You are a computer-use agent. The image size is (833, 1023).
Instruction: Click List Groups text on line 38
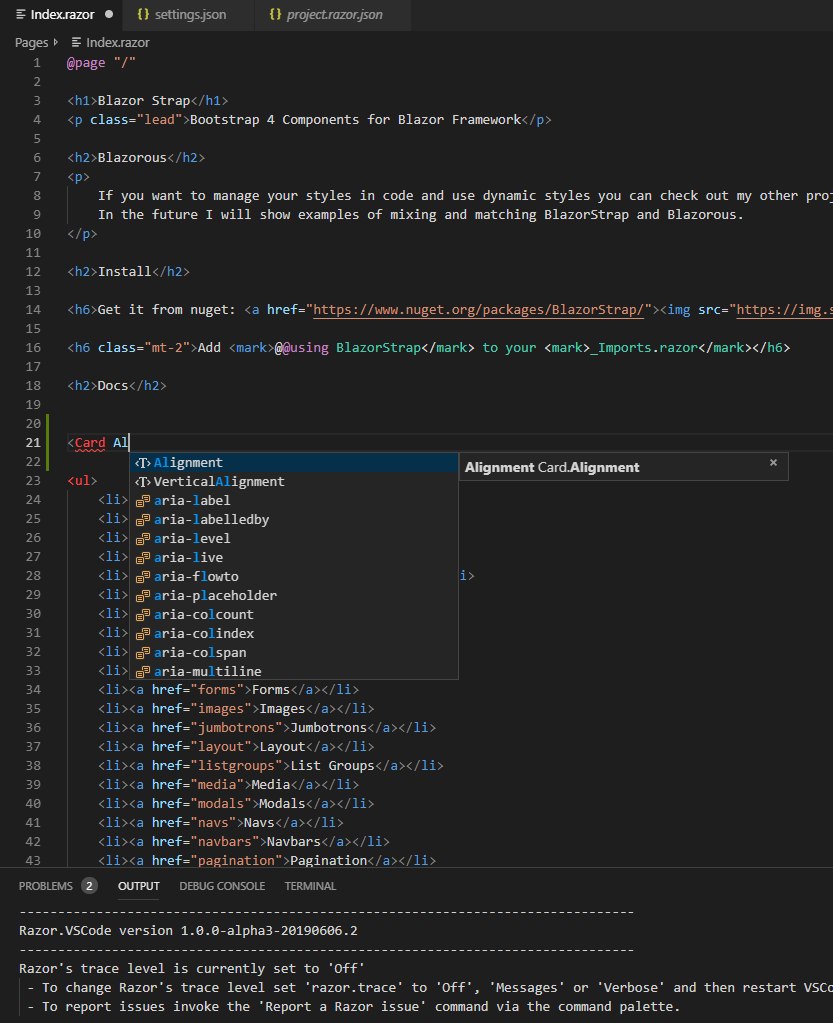pyautogui.click(x=333, y=765)
